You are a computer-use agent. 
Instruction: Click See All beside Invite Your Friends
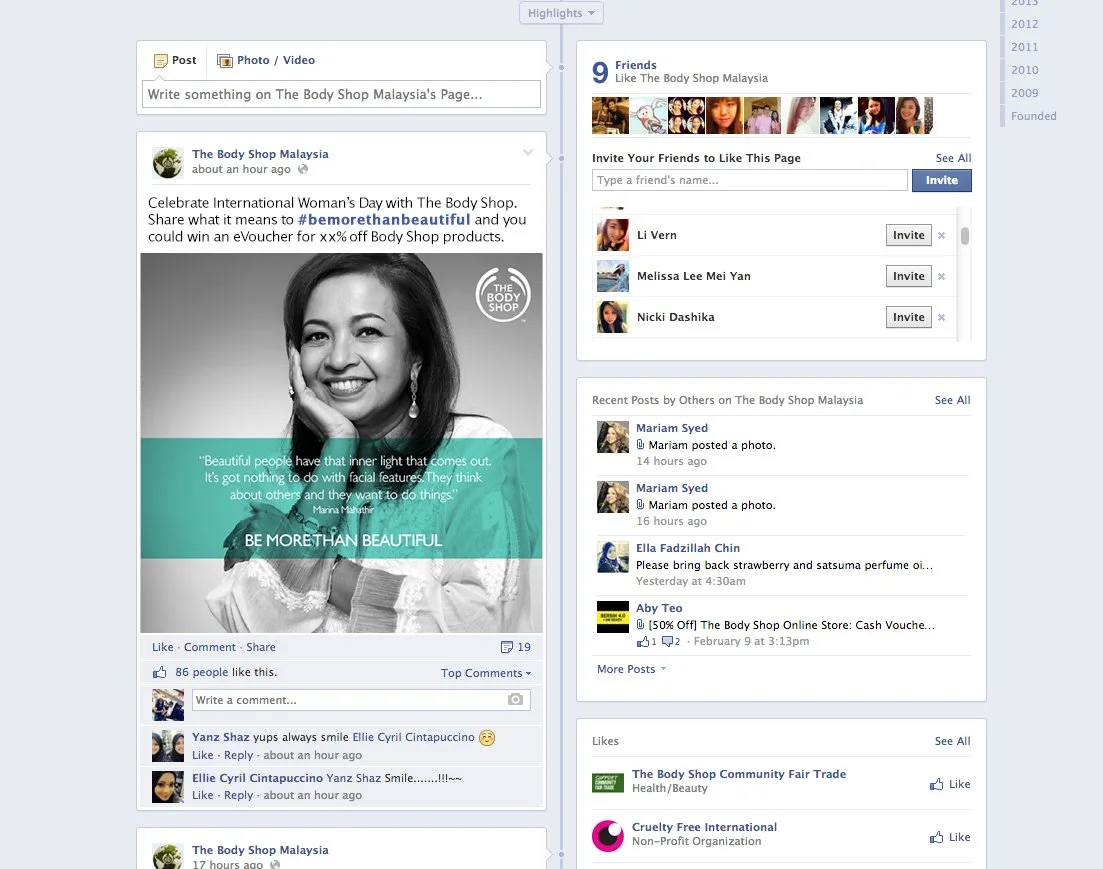point(953,158)
